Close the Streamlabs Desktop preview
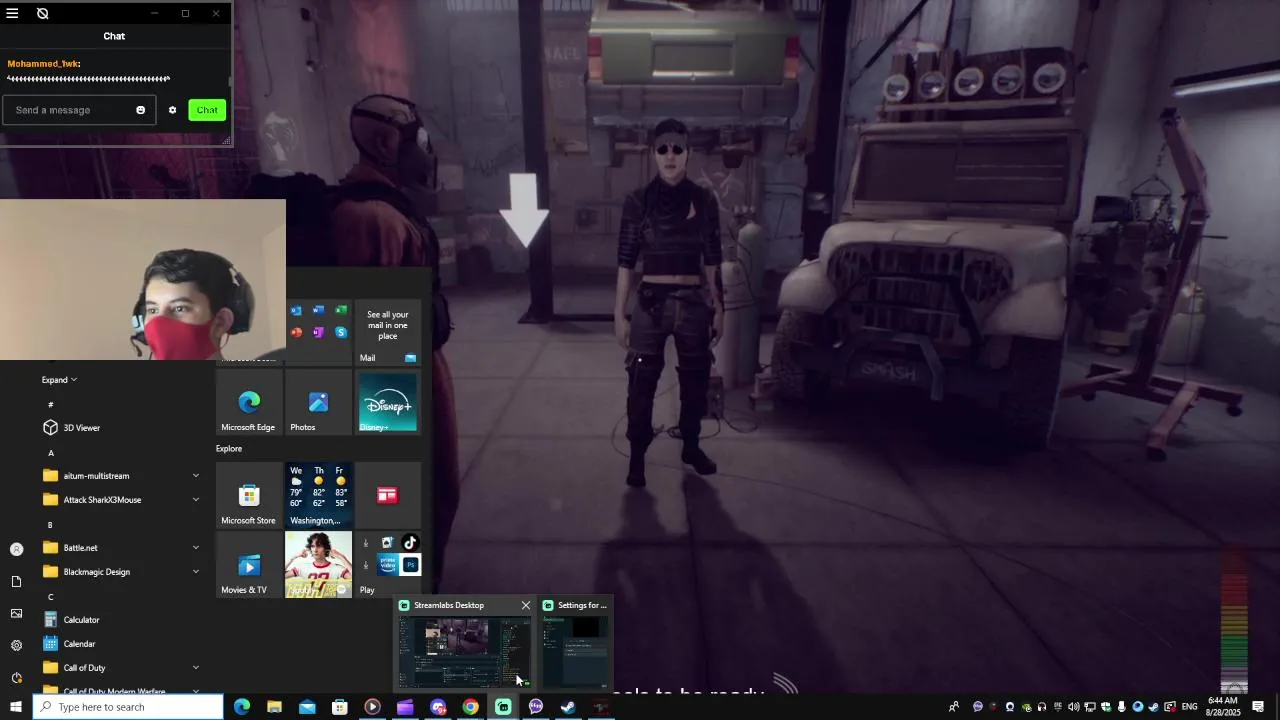 (526, 605)
